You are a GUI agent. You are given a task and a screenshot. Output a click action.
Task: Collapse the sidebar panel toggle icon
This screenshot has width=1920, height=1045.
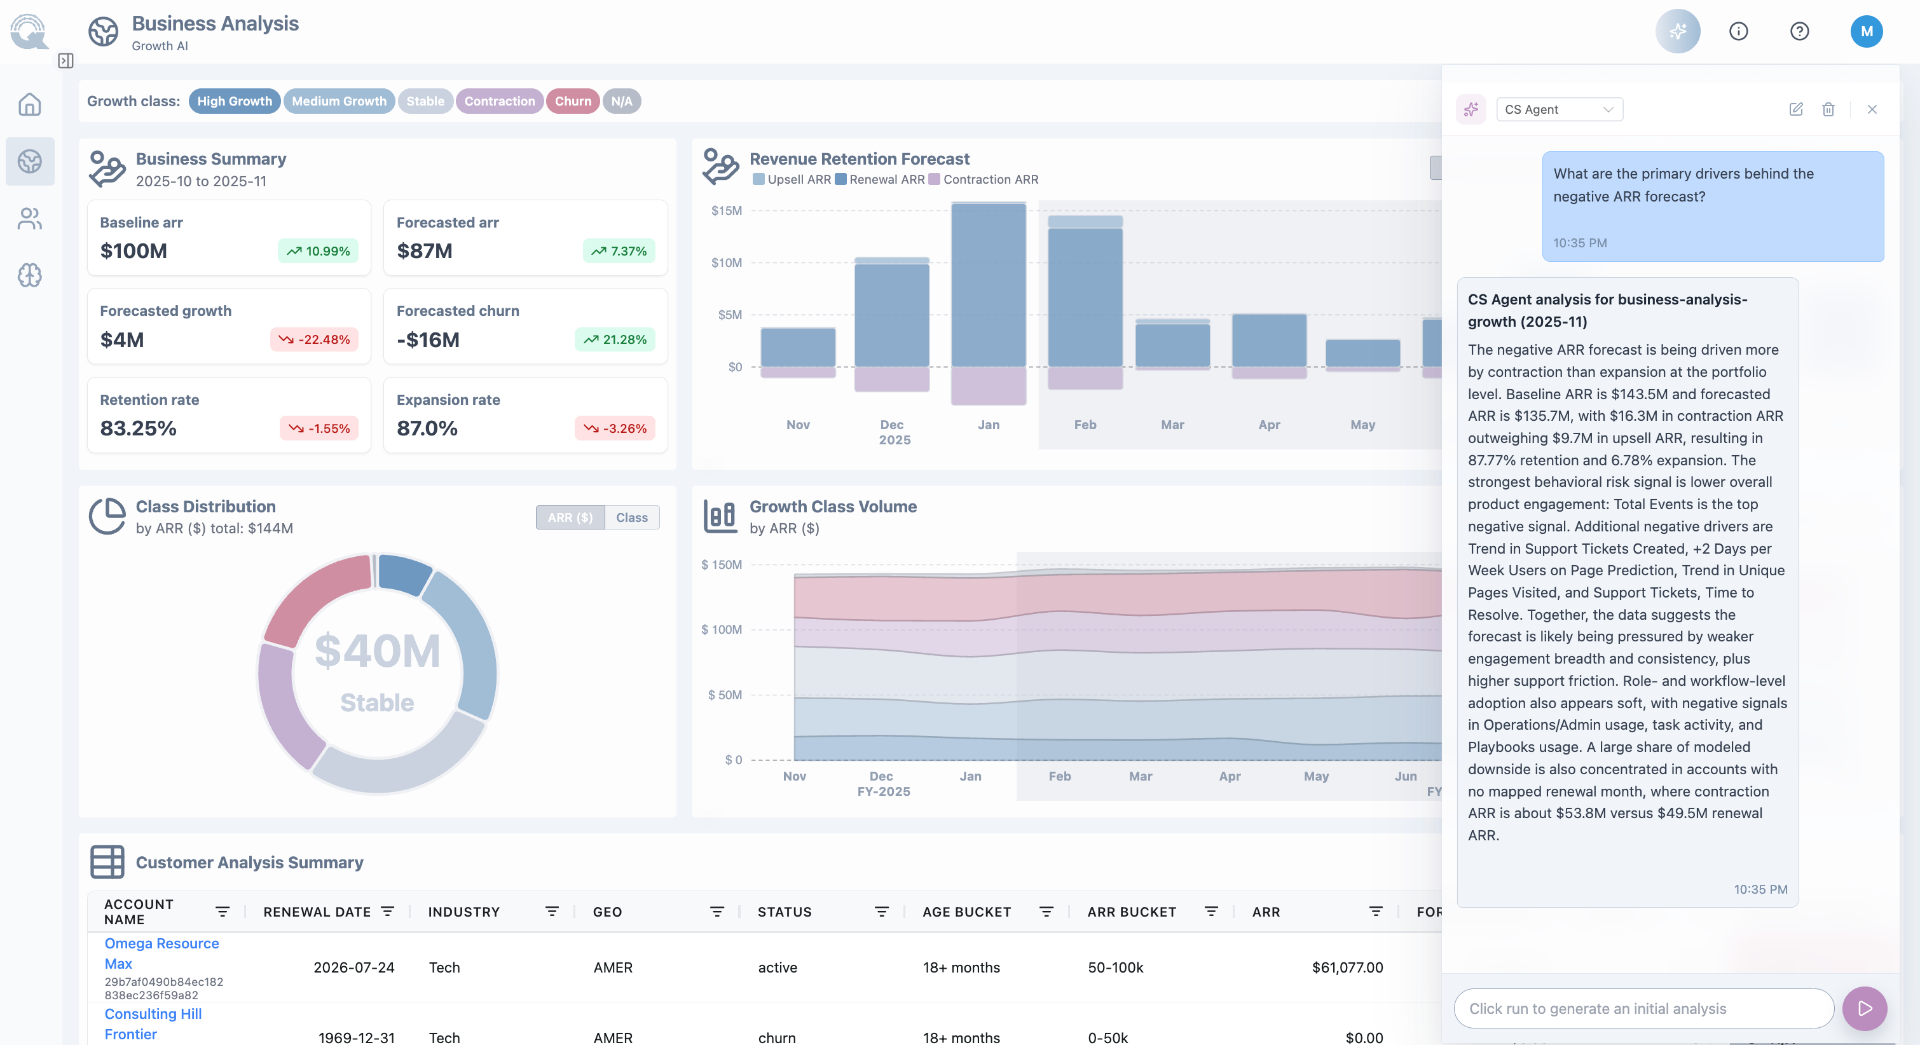[66, 61]
